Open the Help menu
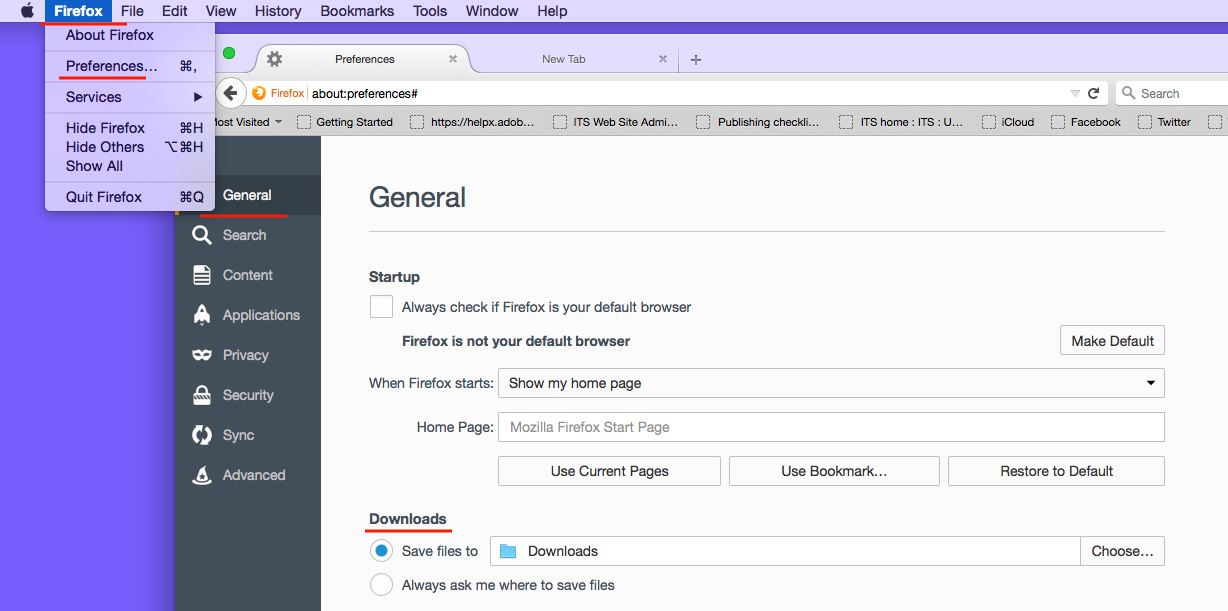 coord(552,11)
